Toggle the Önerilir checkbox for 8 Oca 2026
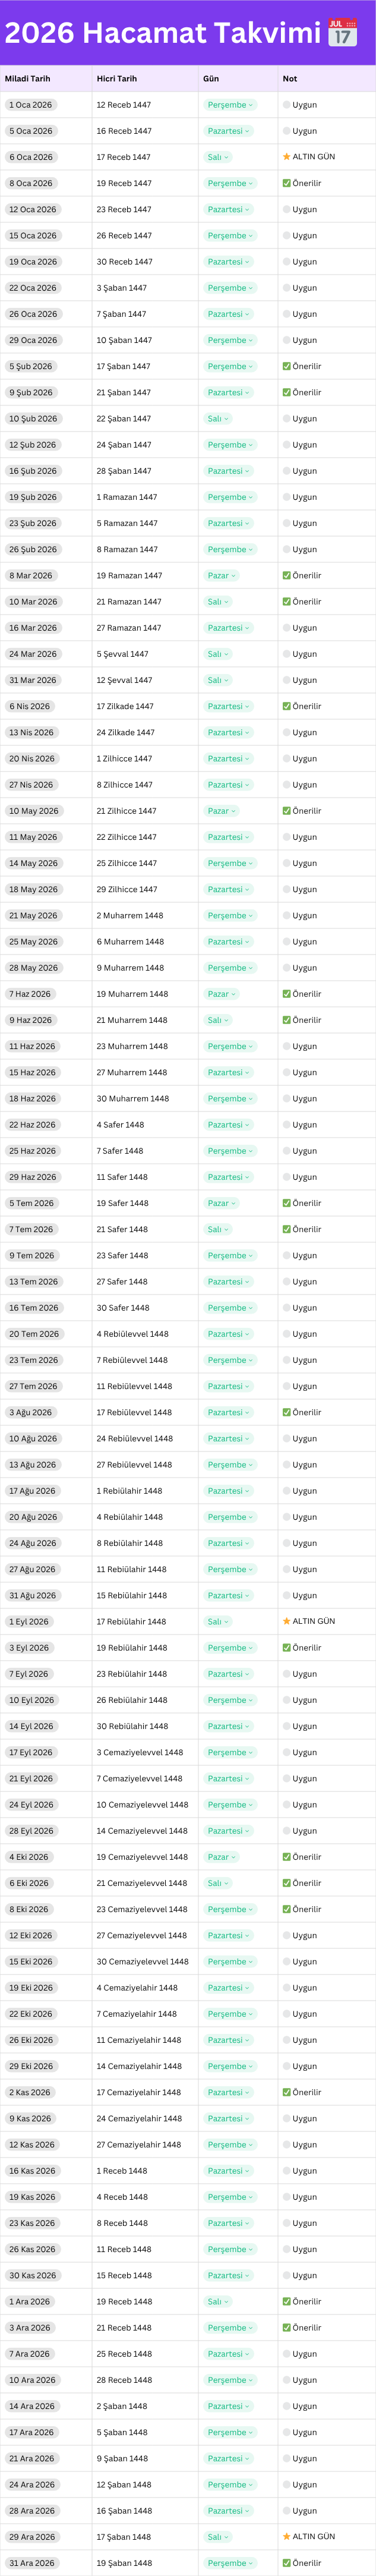 tap(287, 183)
